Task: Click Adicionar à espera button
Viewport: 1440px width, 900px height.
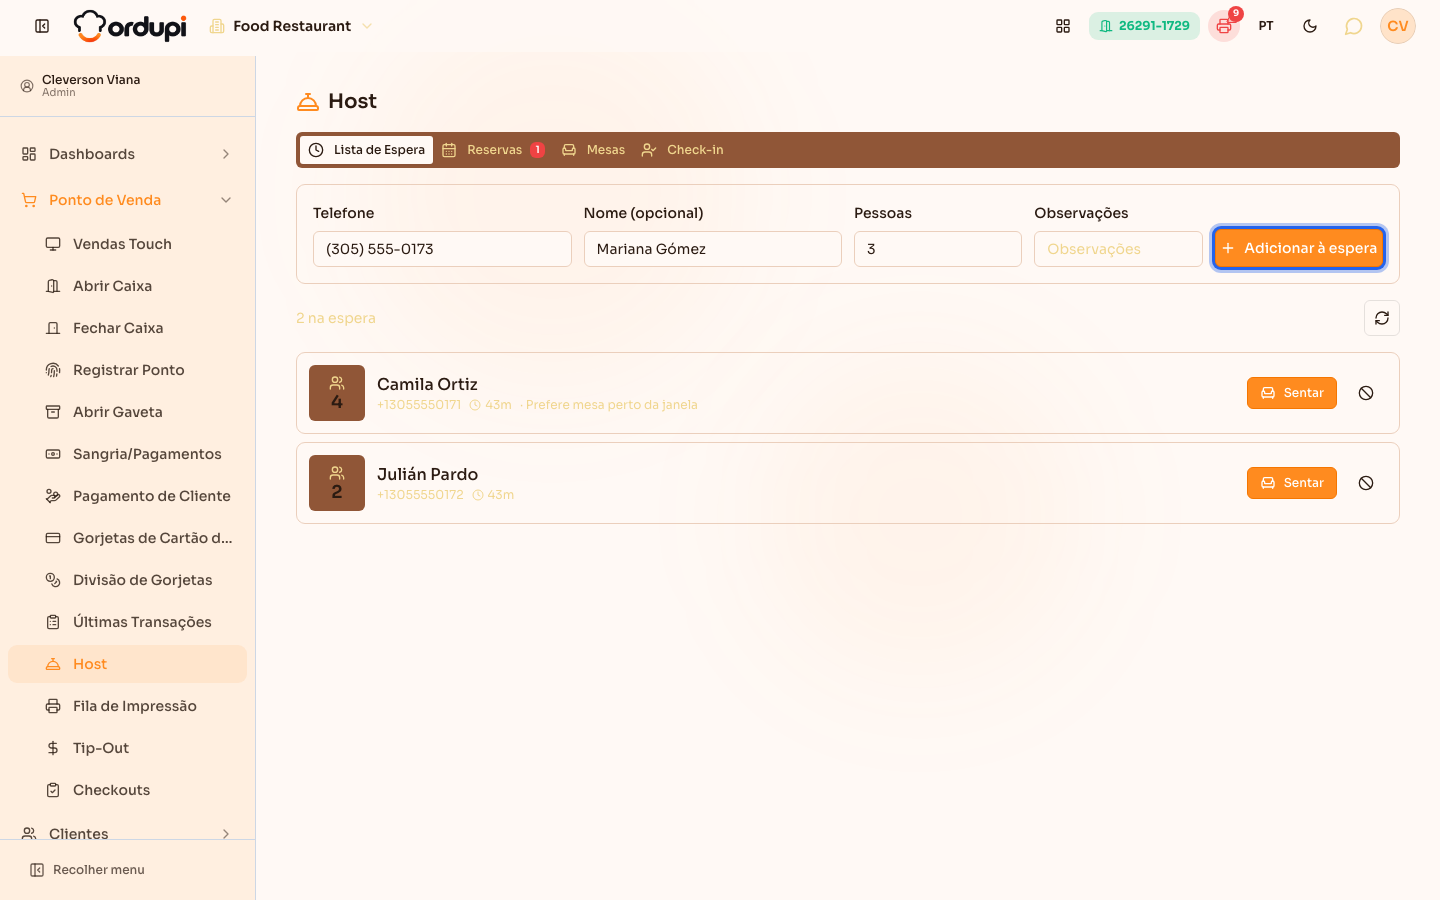Action: (1299, 248)
